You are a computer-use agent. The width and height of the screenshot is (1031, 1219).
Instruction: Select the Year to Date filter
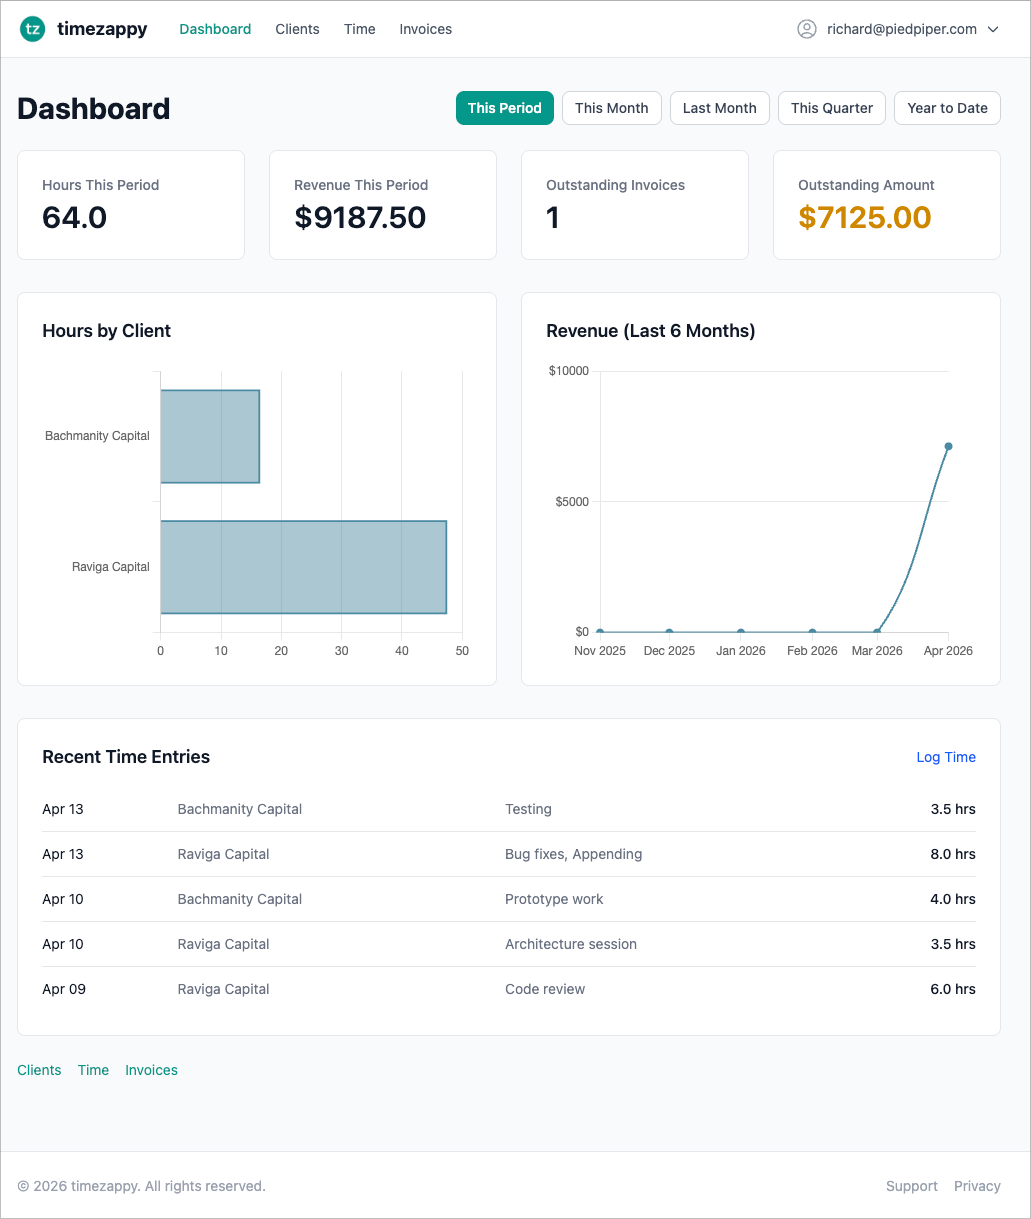pos(947,108)
